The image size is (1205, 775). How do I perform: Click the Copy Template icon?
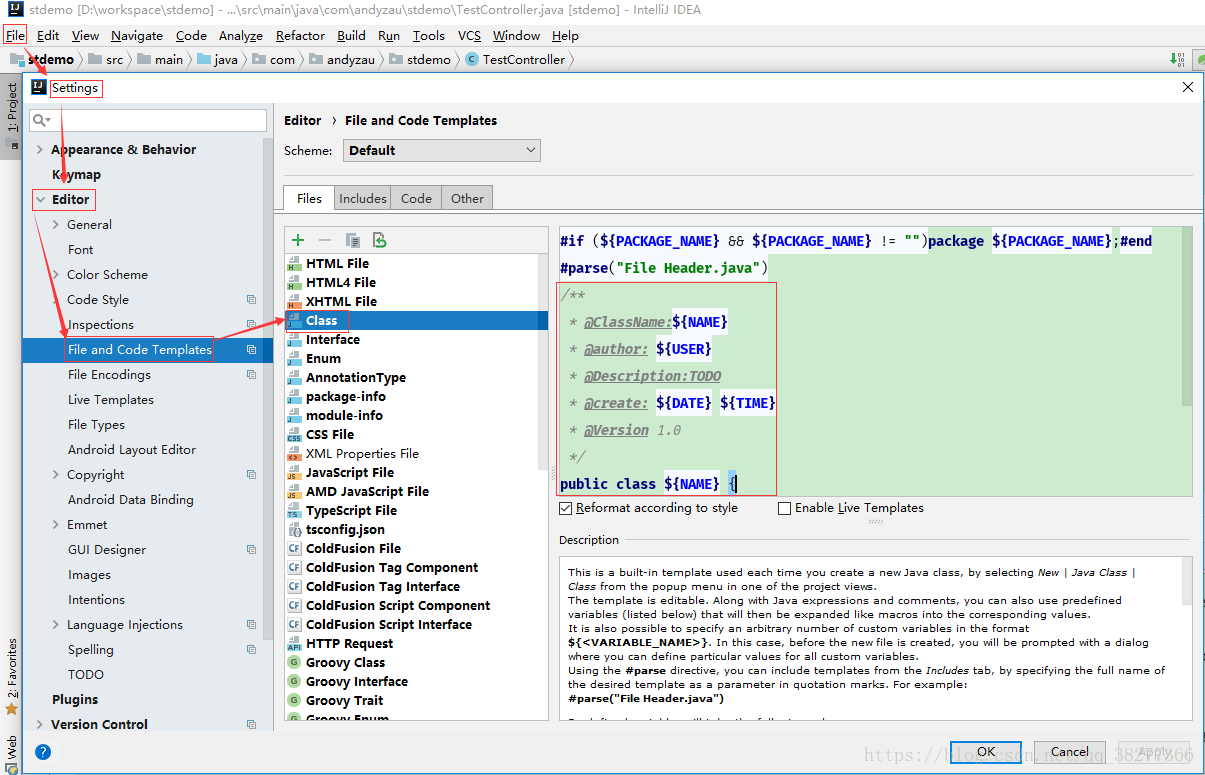click(352, 240)
